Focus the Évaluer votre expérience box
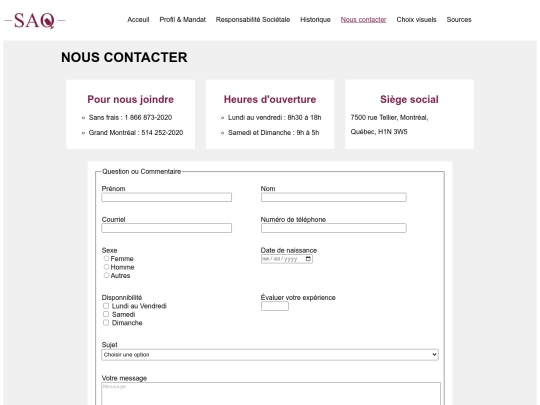The image size is (540, 405). [275, 306]
